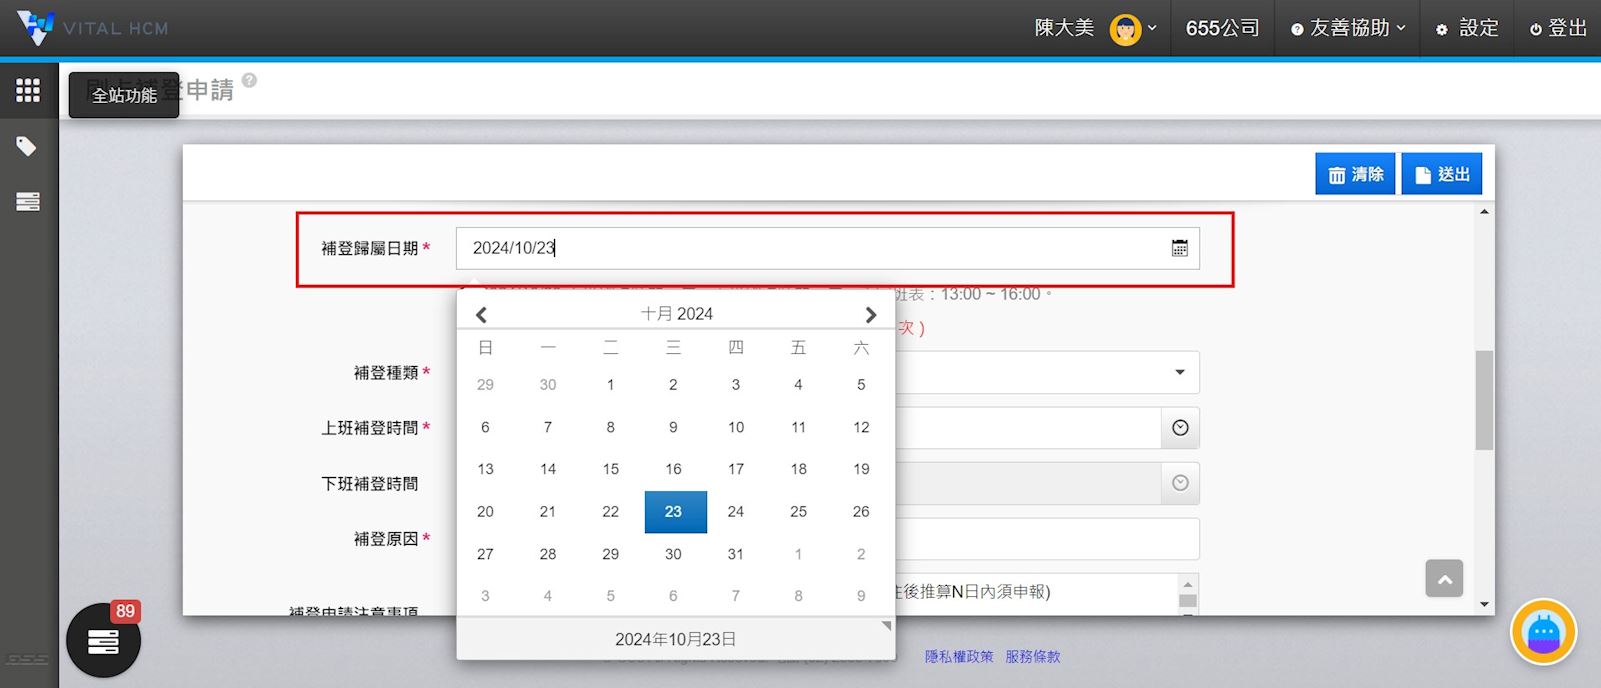The height and width of the screenshot is (688, 1601).
Task: Click the help question mark beside page title
Action: 249,80
